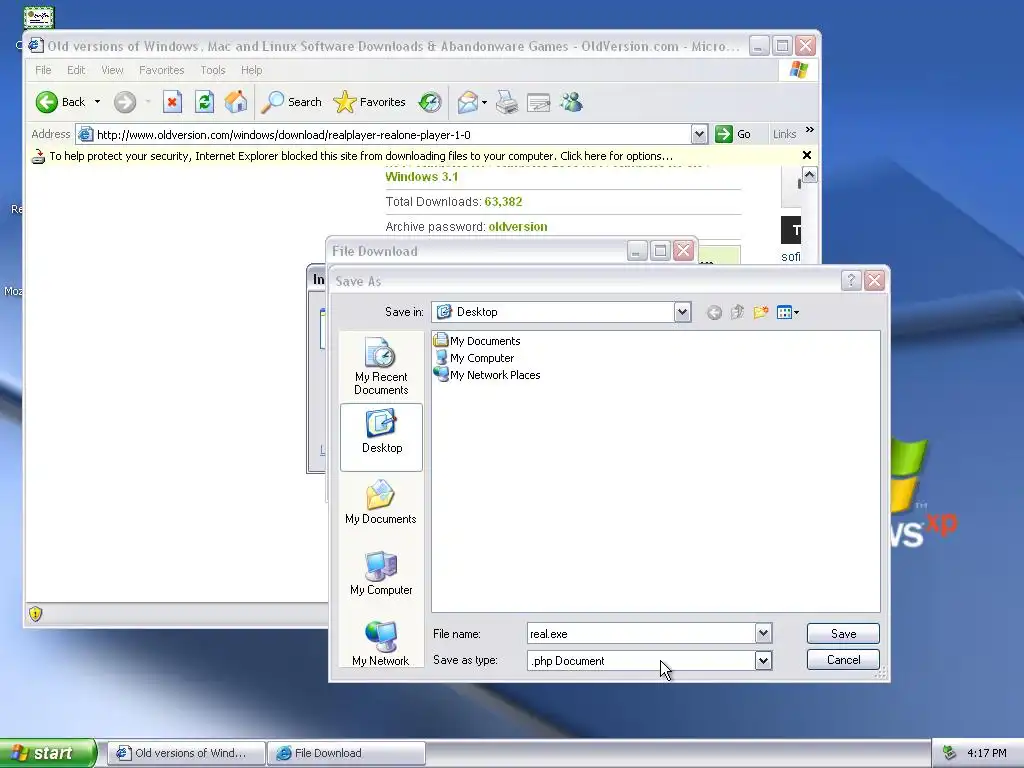Click the desktop icon at top-left corner
Image resolution: width=1024 pixels, height=768 pixels.
[39, 18]
